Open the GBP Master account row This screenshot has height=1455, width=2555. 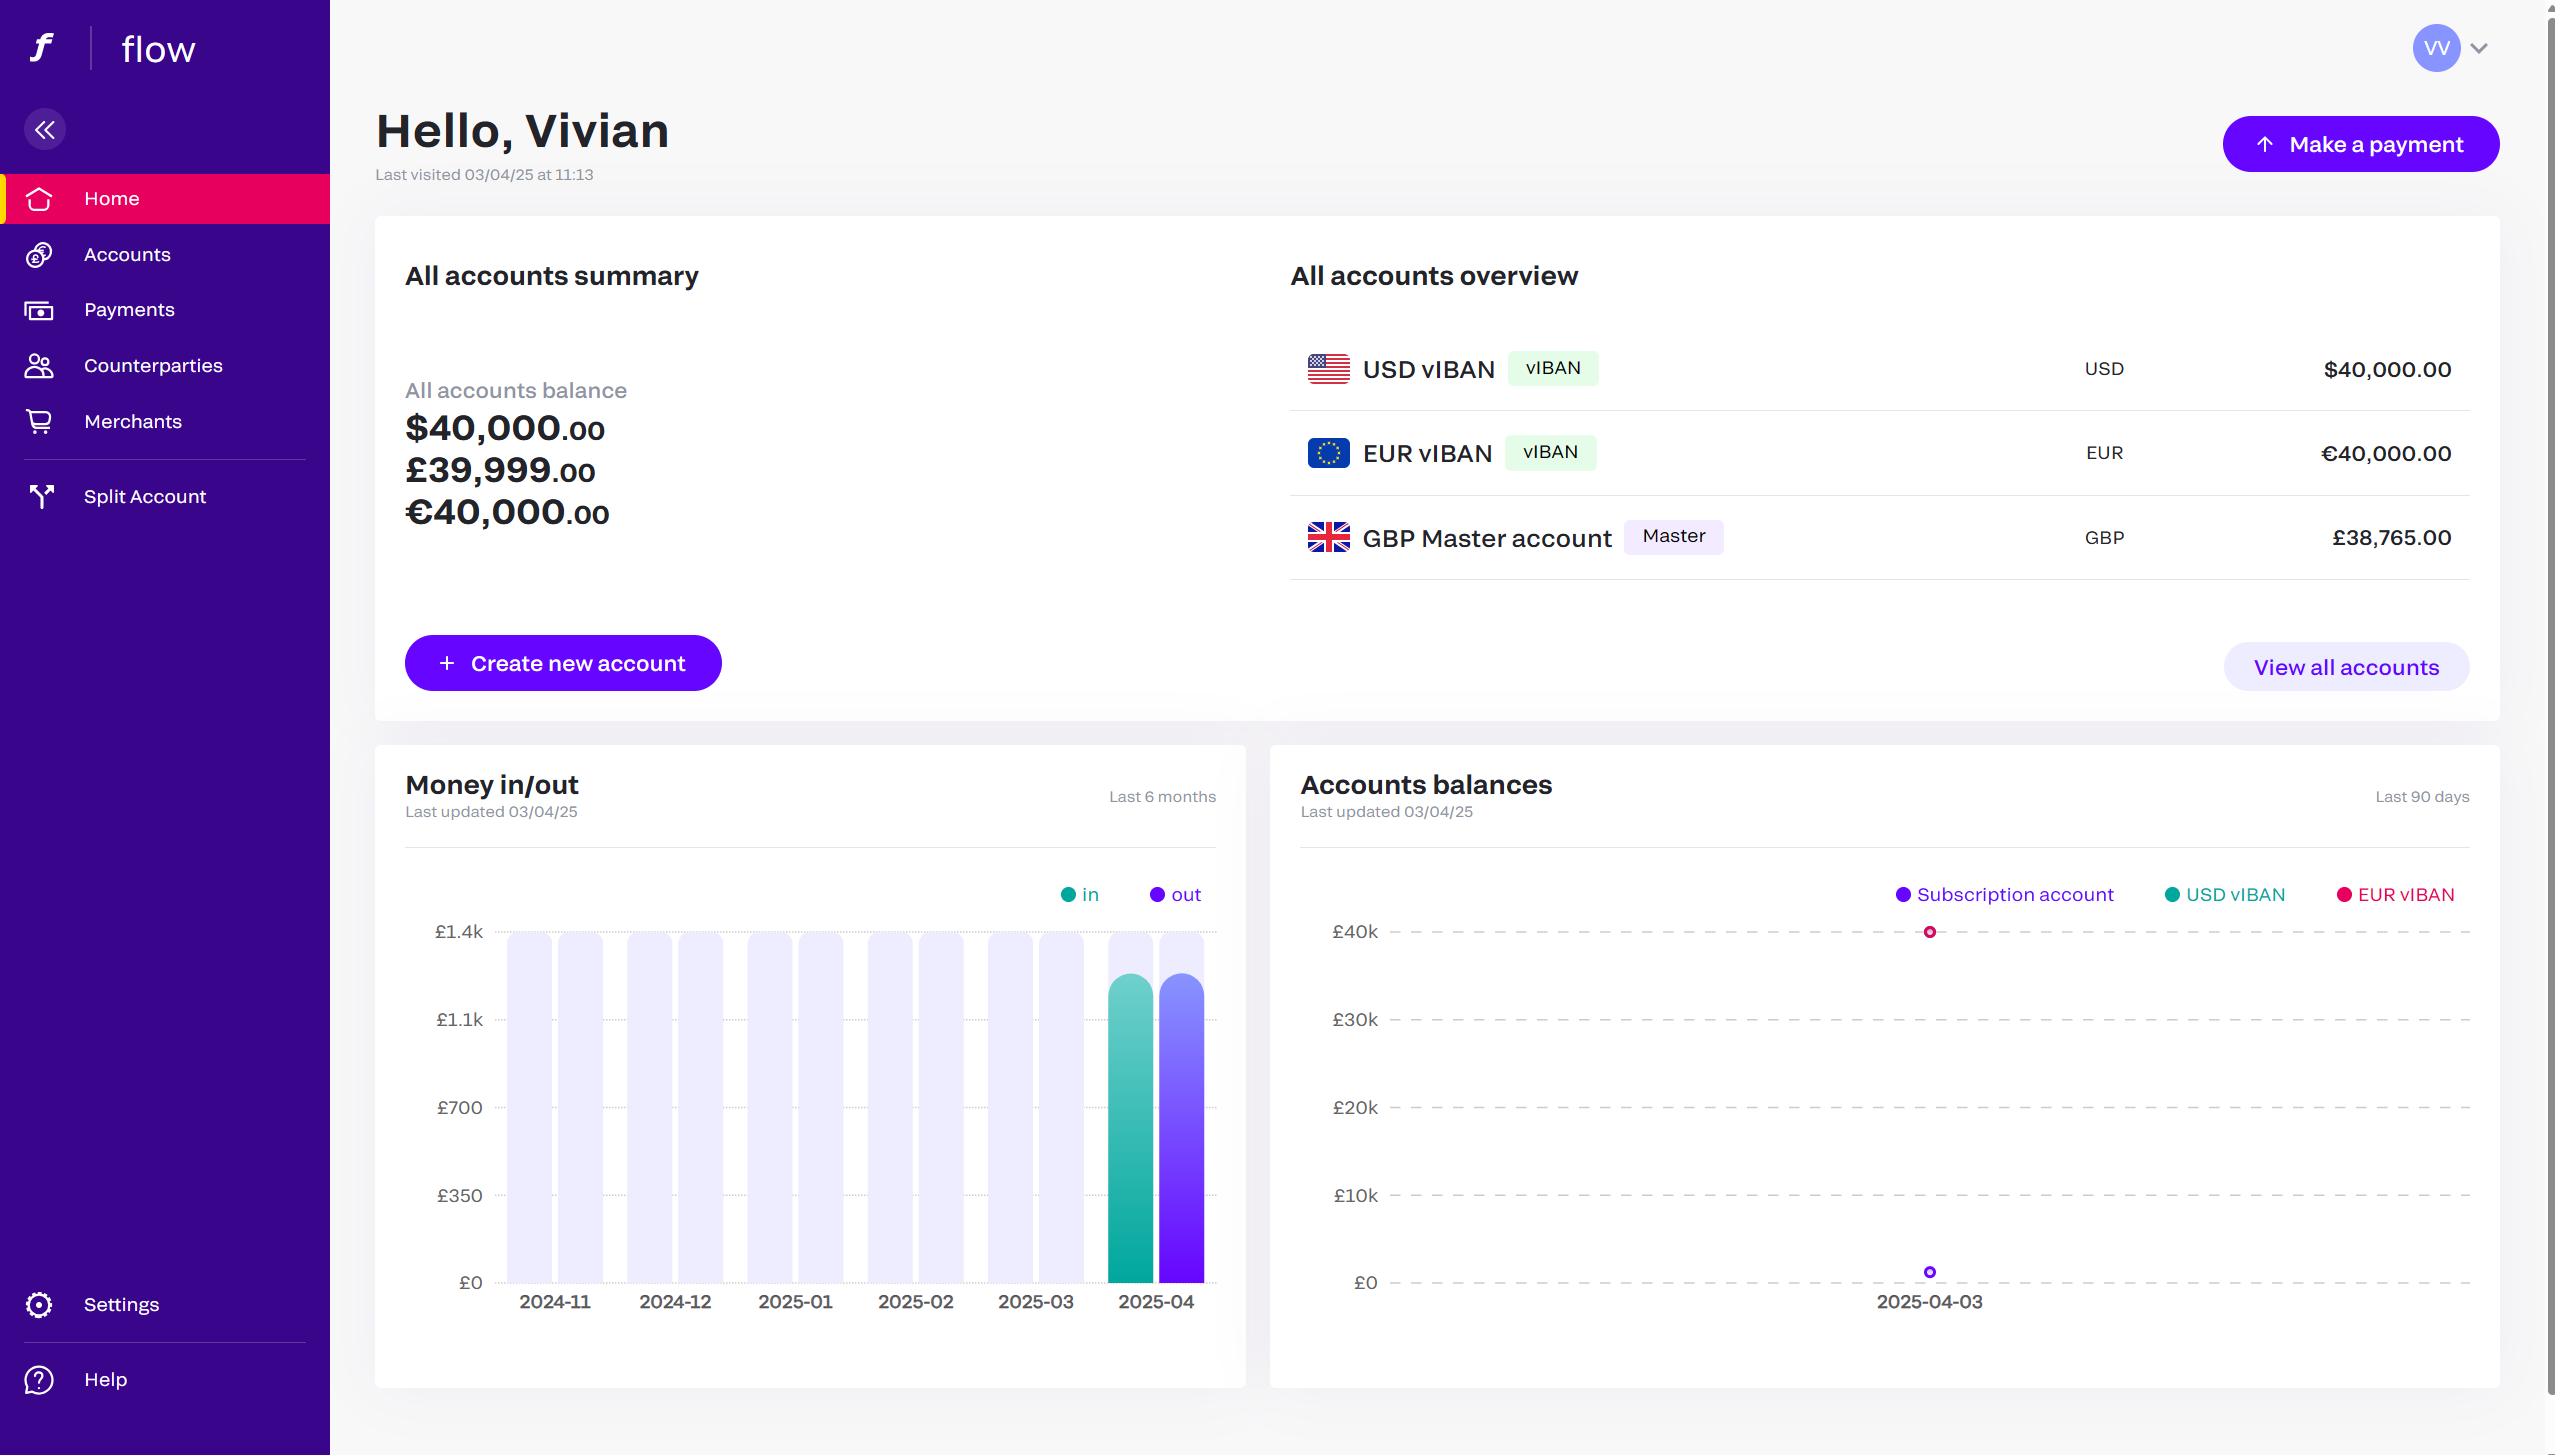coord(1486,538)
